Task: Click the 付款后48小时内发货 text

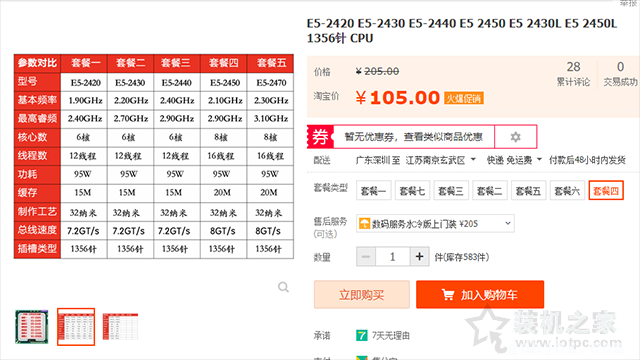Action: coord(587,160)
